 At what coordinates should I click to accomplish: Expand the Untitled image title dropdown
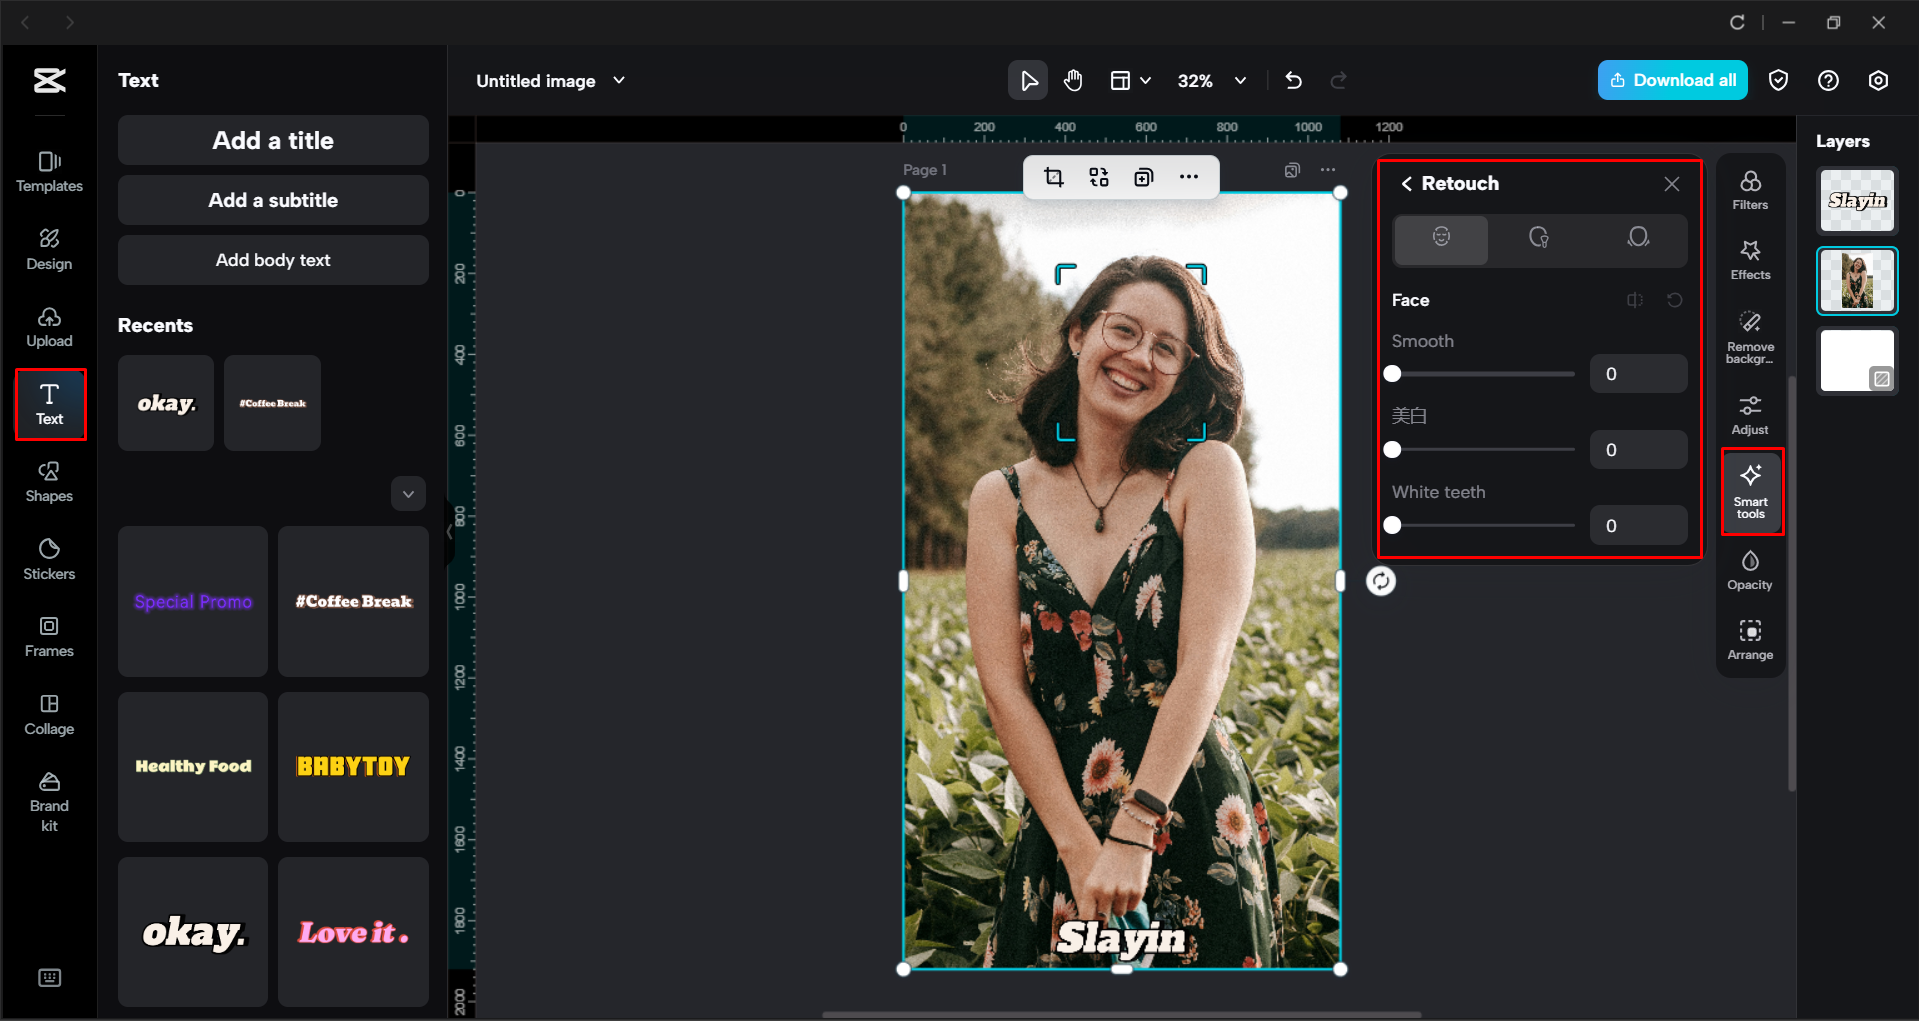619,80
